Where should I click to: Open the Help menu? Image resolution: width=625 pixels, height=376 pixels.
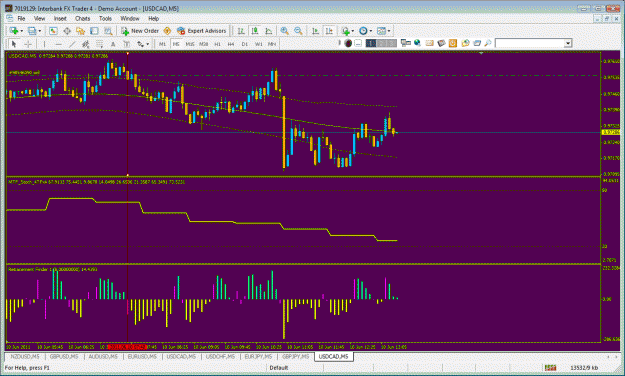pos(153,18)
